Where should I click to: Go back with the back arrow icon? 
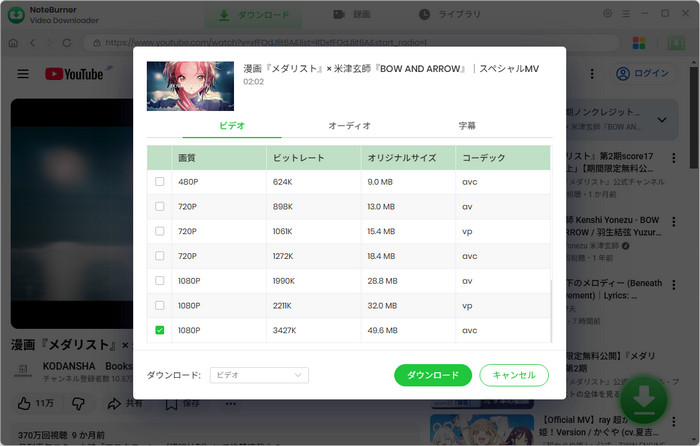coord(33,43)
